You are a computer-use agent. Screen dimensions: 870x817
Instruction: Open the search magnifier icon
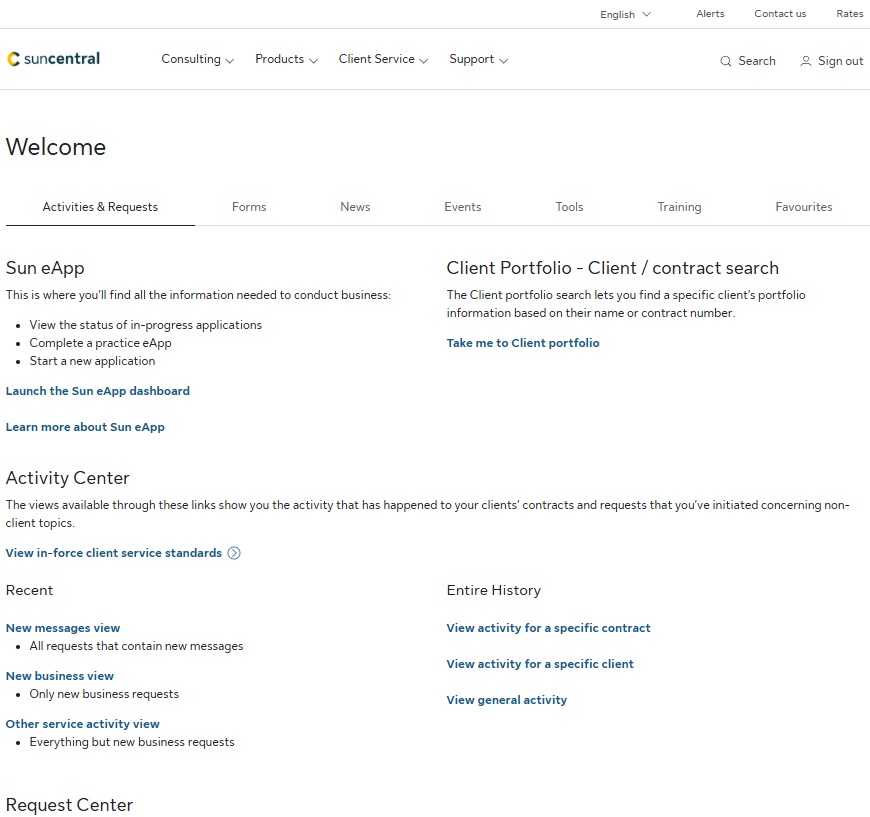(723, 61)
